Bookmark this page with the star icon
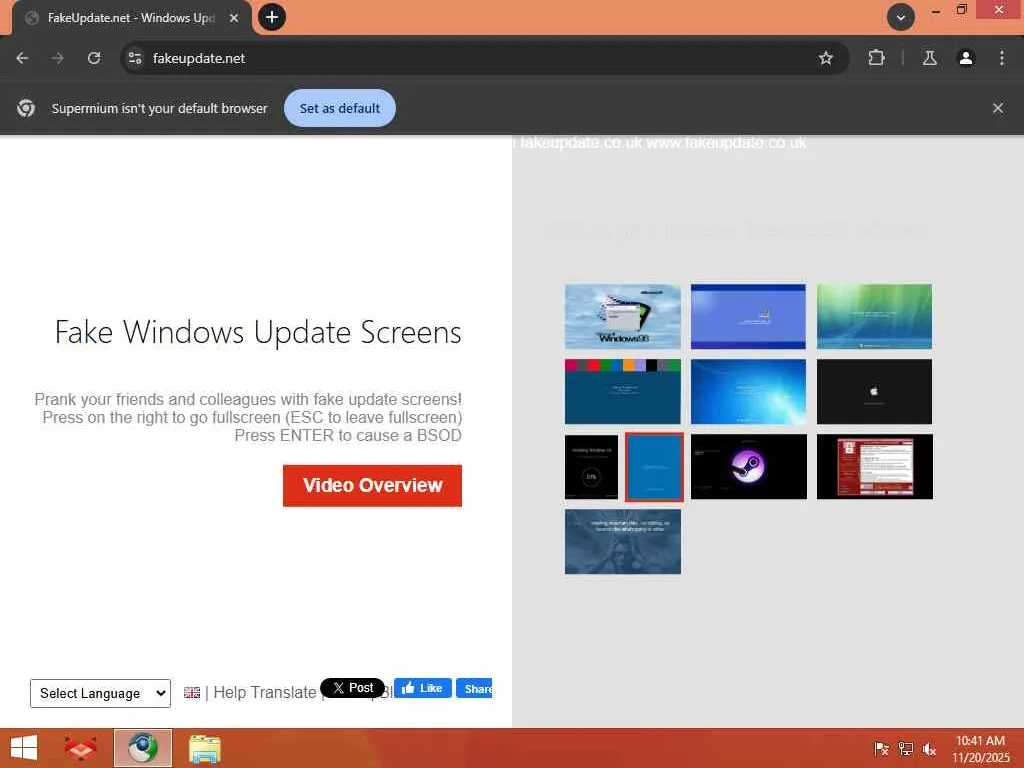 pos(825,58)
